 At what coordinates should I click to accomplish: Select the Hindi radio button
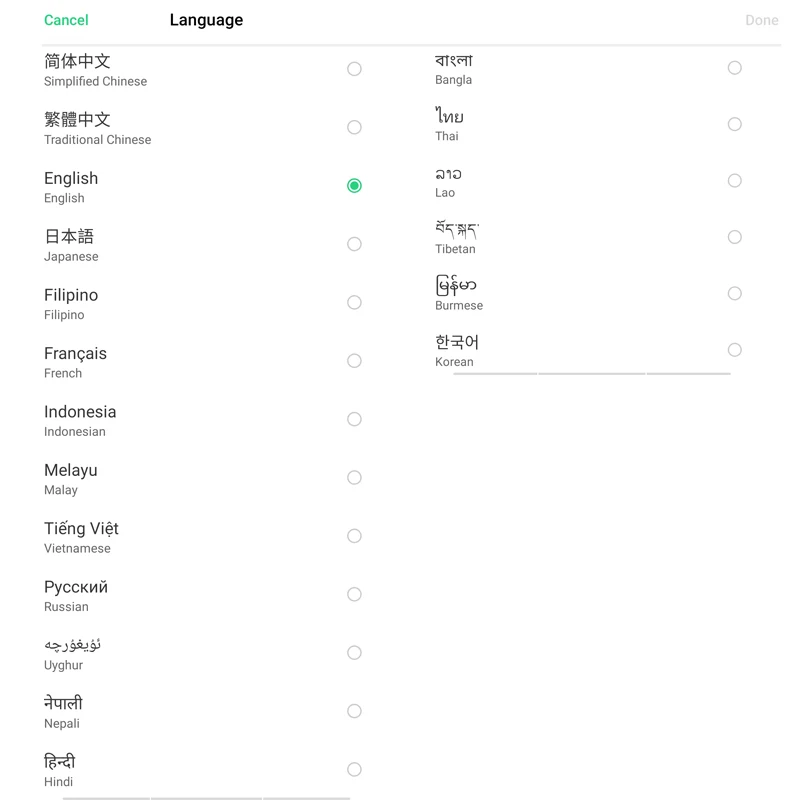[x=354, y=769]
